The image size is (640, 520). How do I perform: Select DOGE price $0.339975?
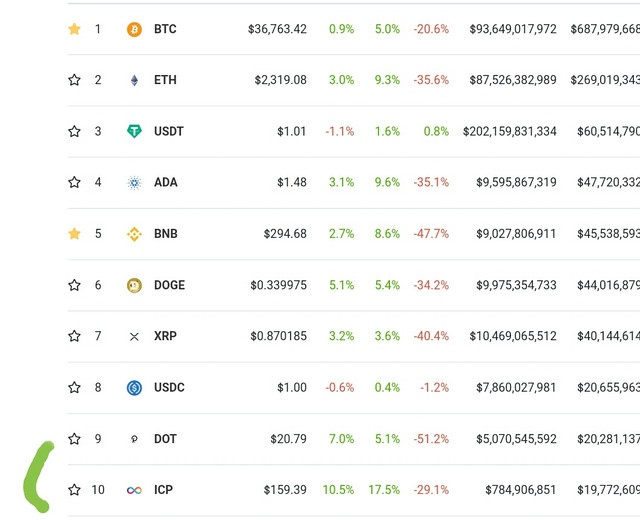click(278, 285)
